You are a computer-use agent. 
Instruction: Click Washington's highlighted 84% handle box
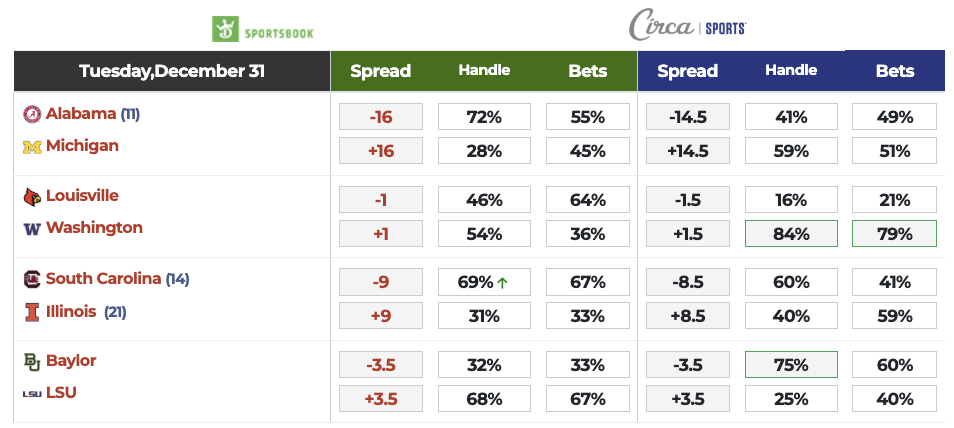pyautogui.click(x=791, y=234)
